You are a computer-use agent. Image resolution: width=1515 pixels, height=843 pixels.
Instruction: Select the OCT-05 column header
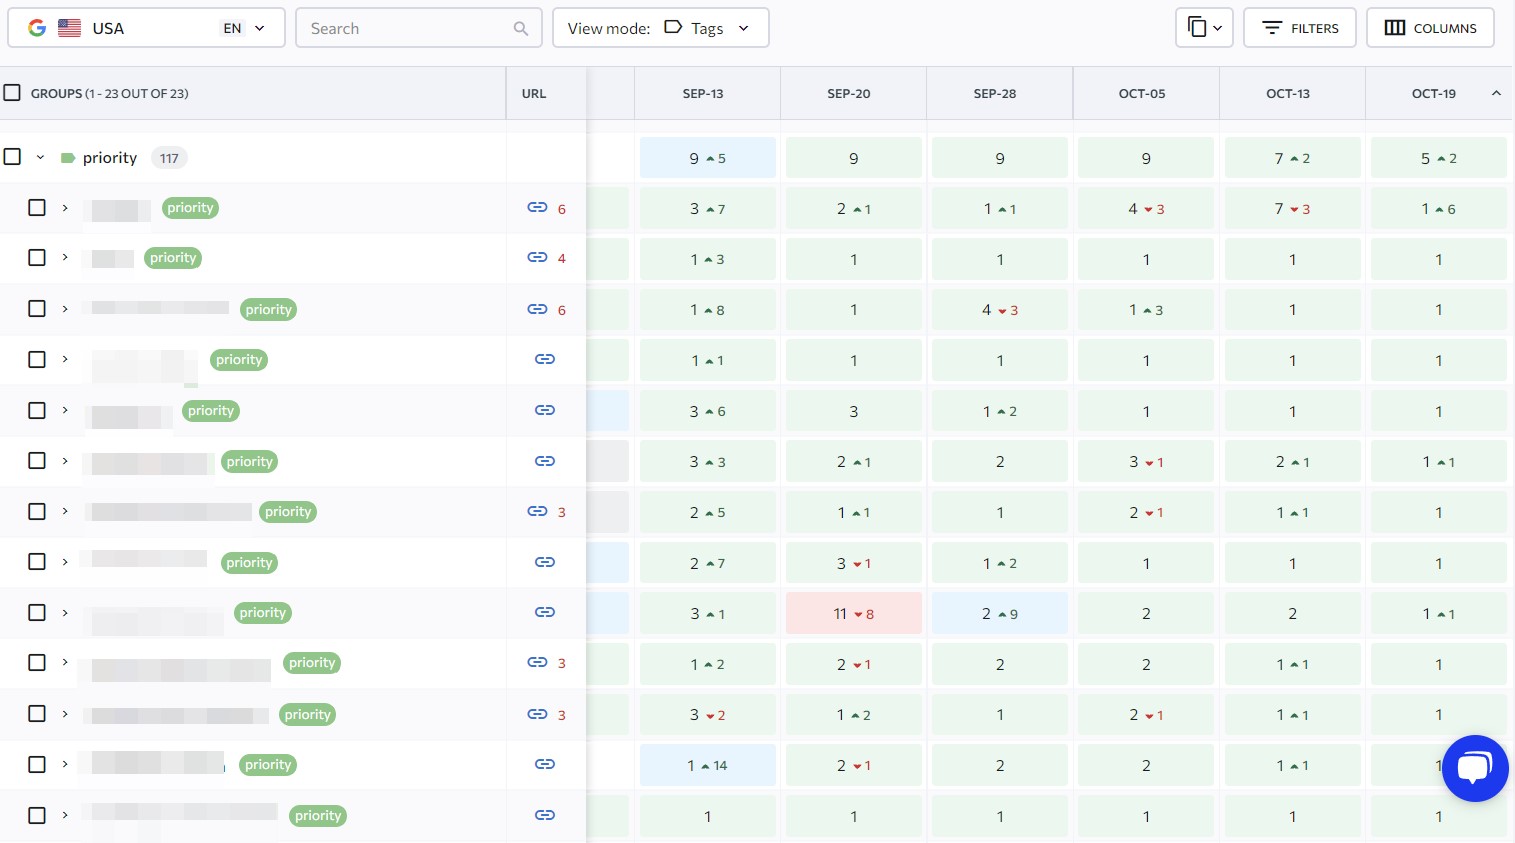click(x=1142, y=93)
